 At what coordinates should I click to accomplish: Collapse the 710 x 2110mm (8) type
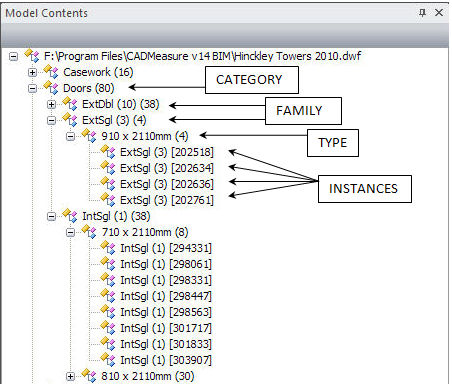[70, 232]
